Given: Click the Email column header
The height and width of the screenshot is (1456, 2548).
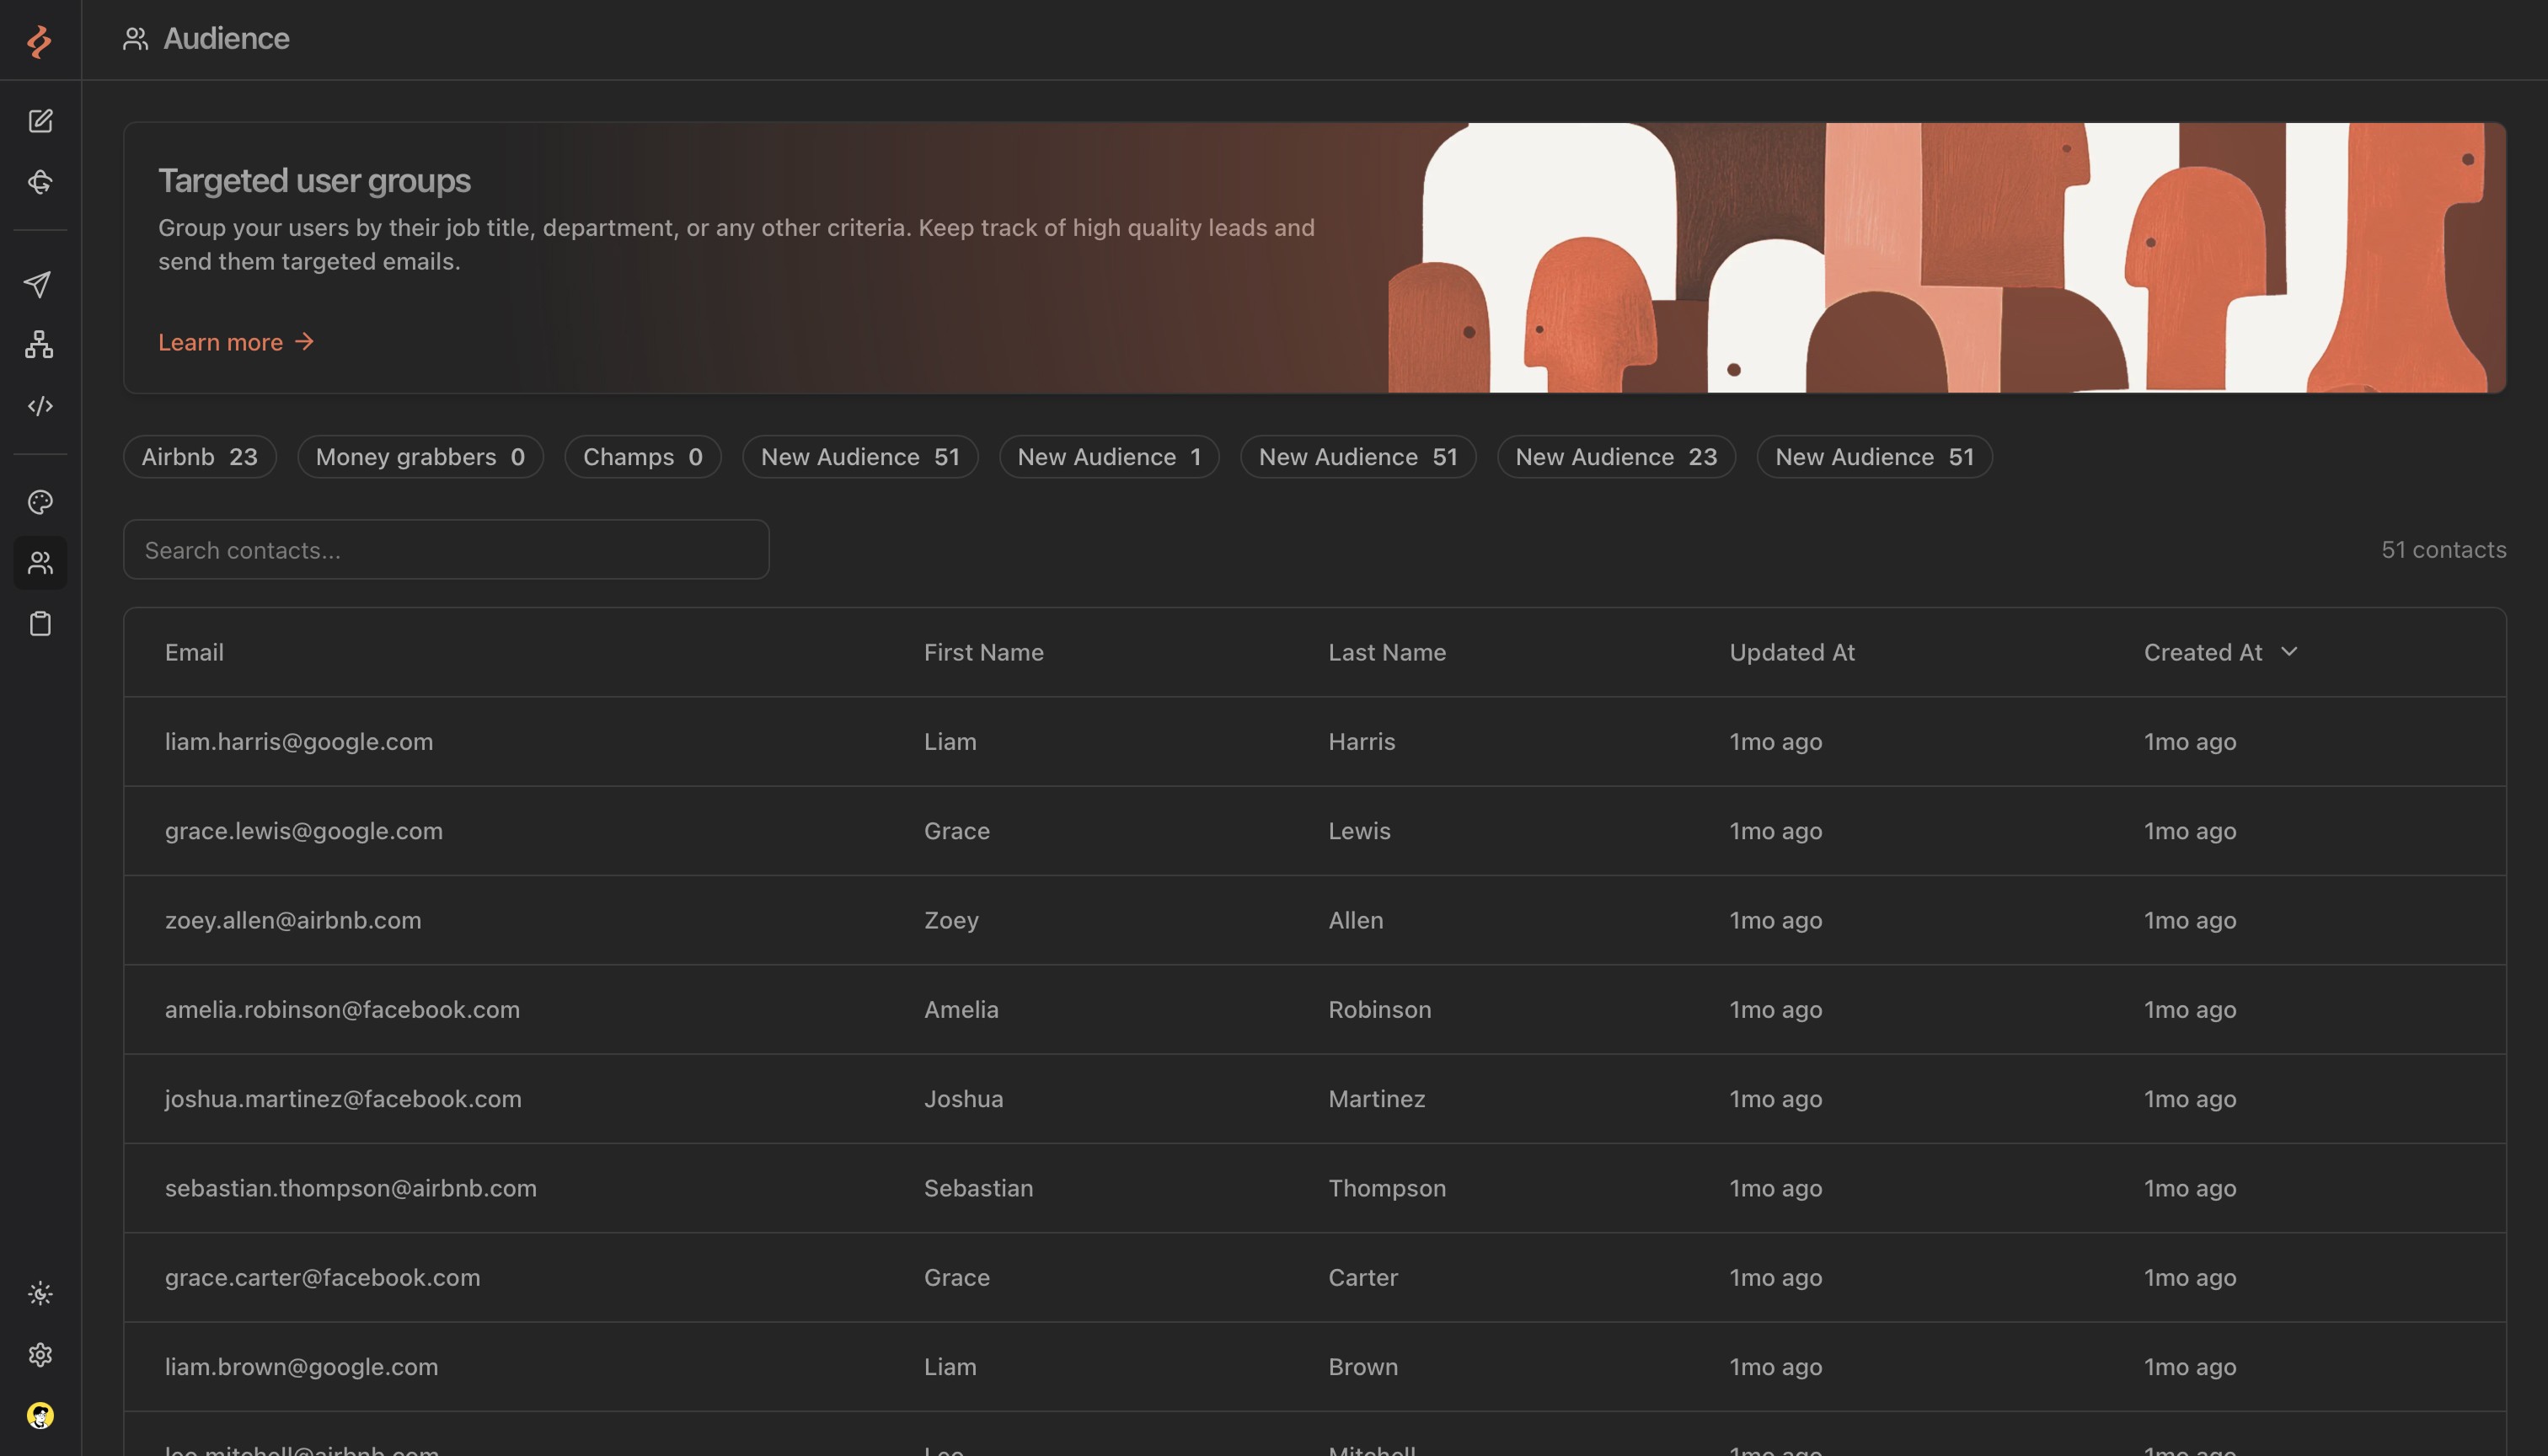Looking at the screenshot, I should [x=194, y=652].
